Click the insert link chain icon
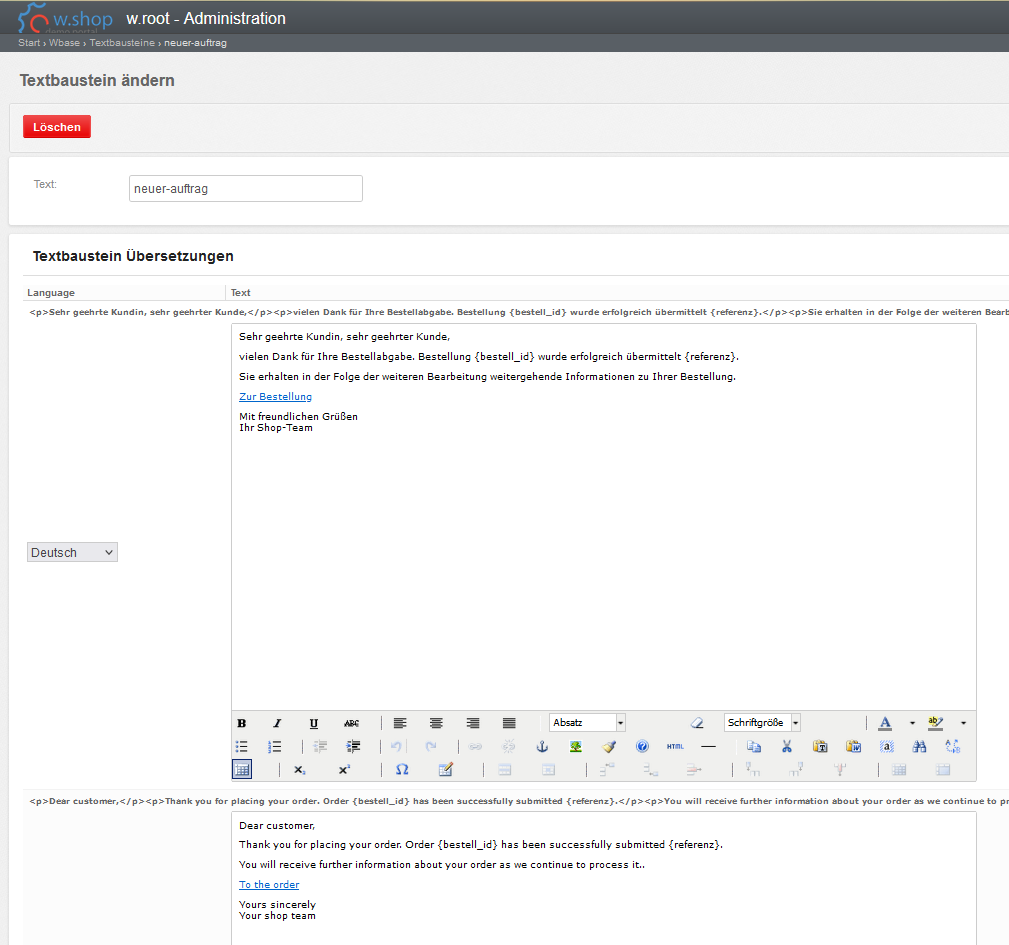 pos(475,746)
